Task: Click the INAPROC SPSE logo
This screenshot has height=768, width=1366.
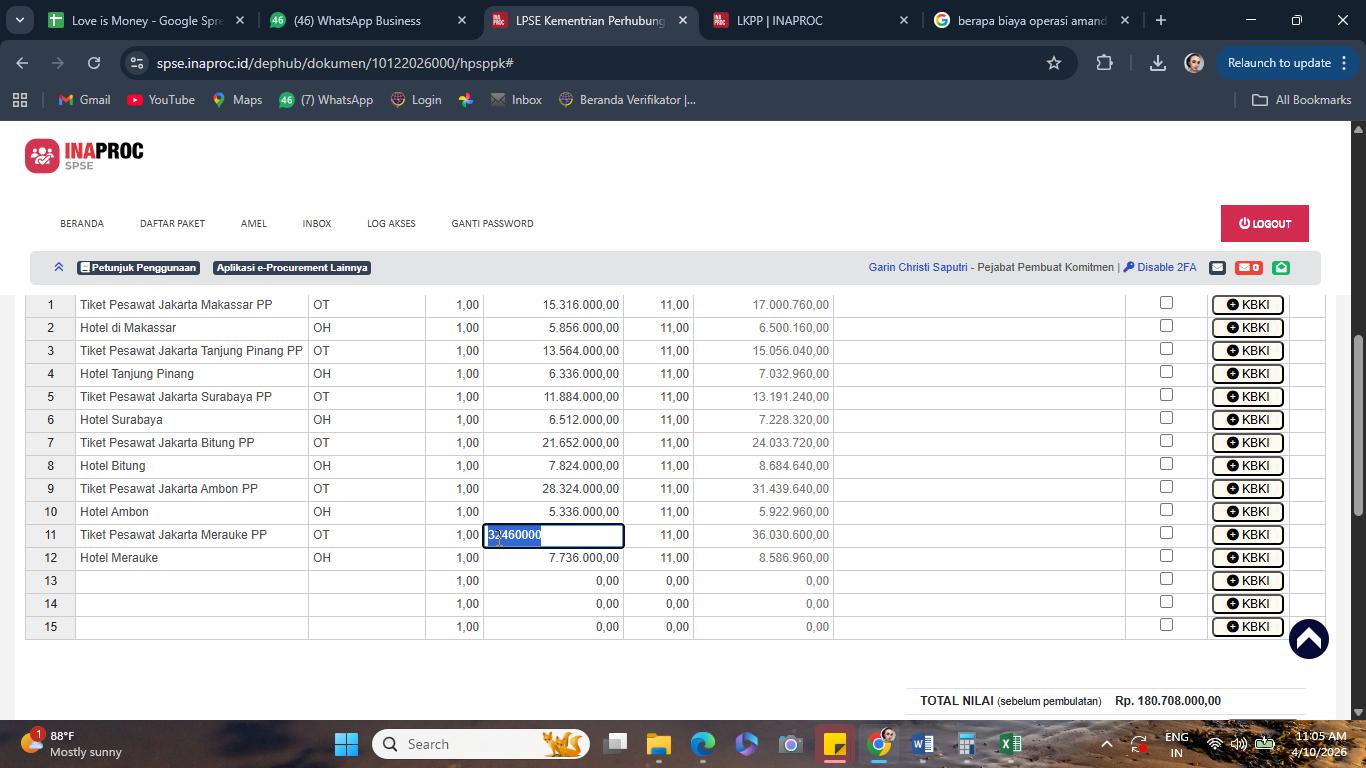Action: click(x=85, y=155)
